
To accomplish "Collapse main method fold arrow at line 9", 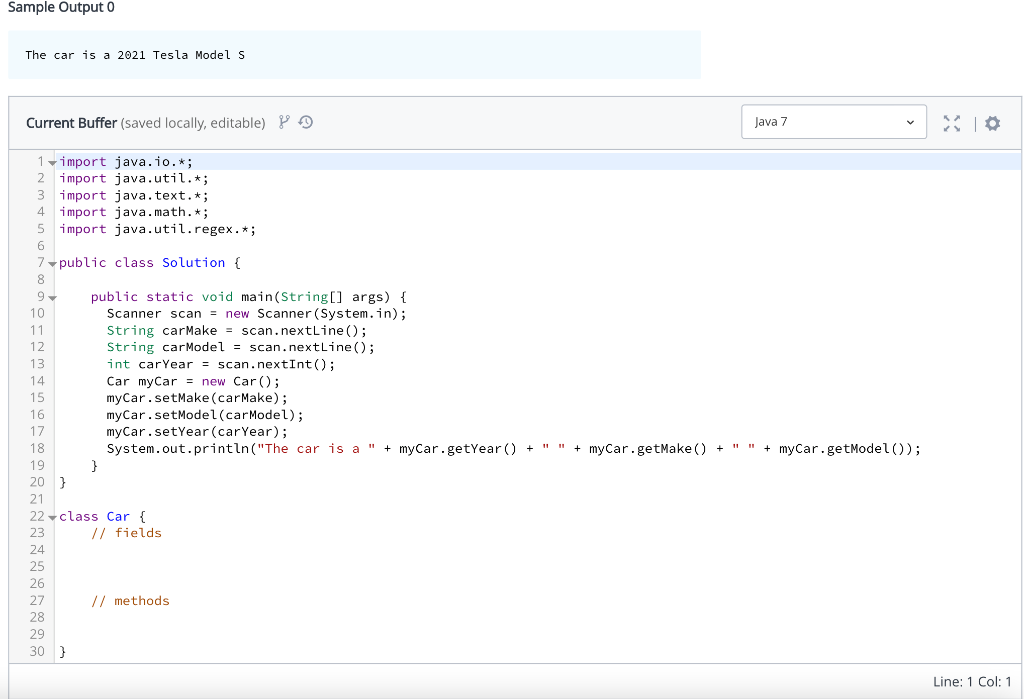I will (x=52, y=298).
